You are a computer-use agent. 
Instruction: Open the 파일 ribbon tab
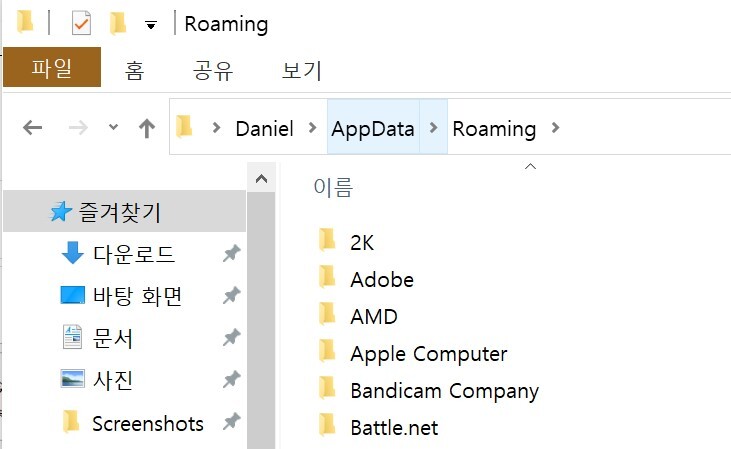(52, 67)
